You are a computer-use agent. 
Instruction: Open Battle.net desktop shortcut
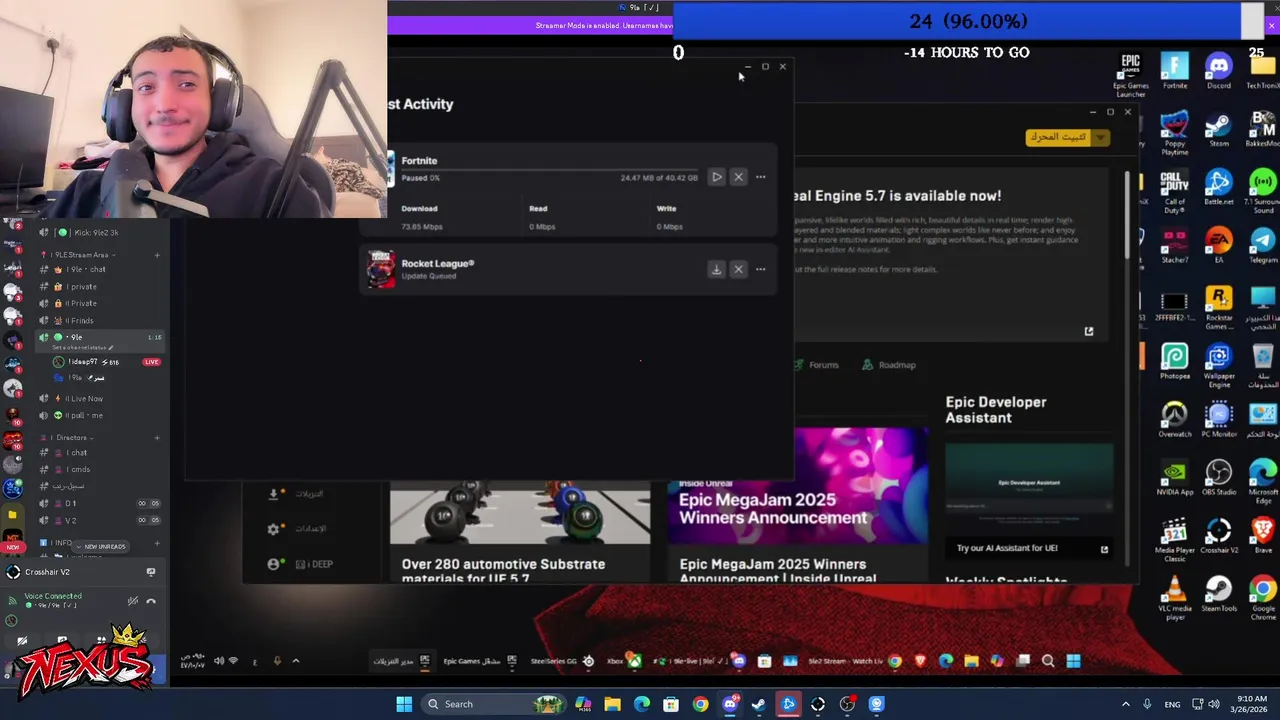coord(1219,188)
